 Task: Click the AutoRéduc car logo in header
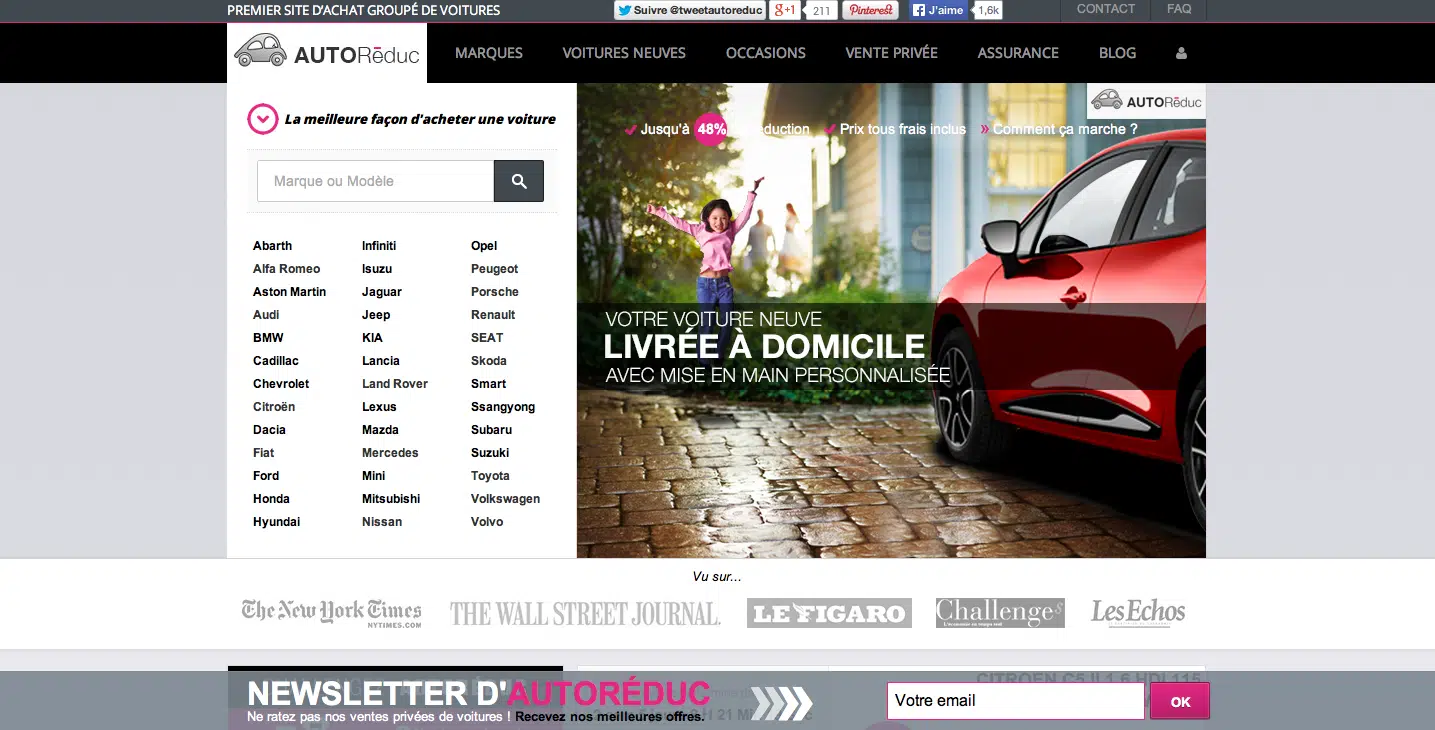pyautogui.click(x=327, y=52)
